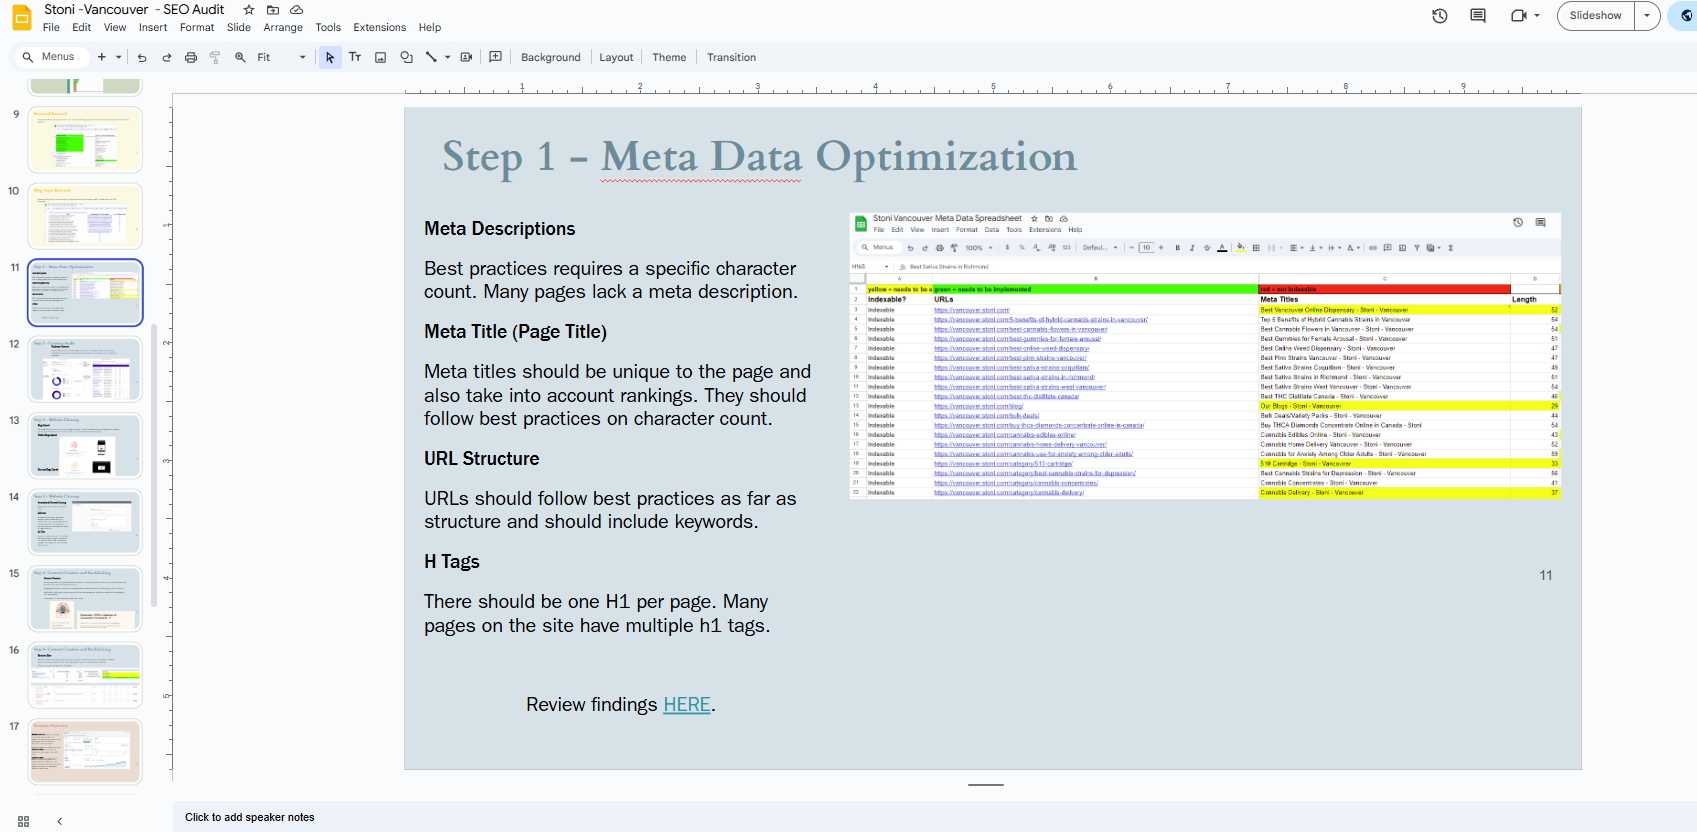Open the Transition panel
Viewport: 1697px width, 832px height.
click(x=731, y=57)
